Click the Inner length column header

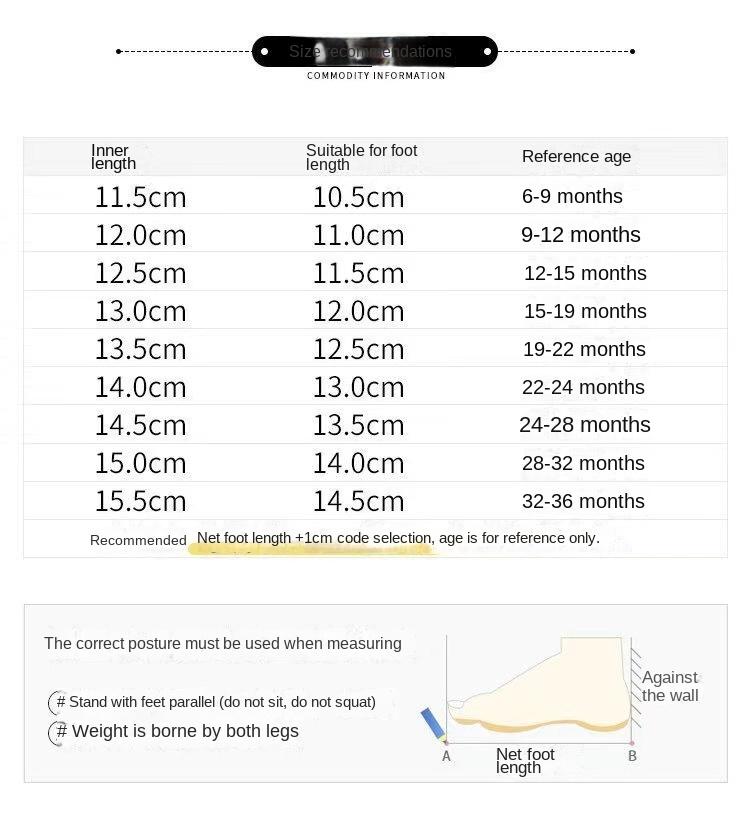[x=113, y=157]
